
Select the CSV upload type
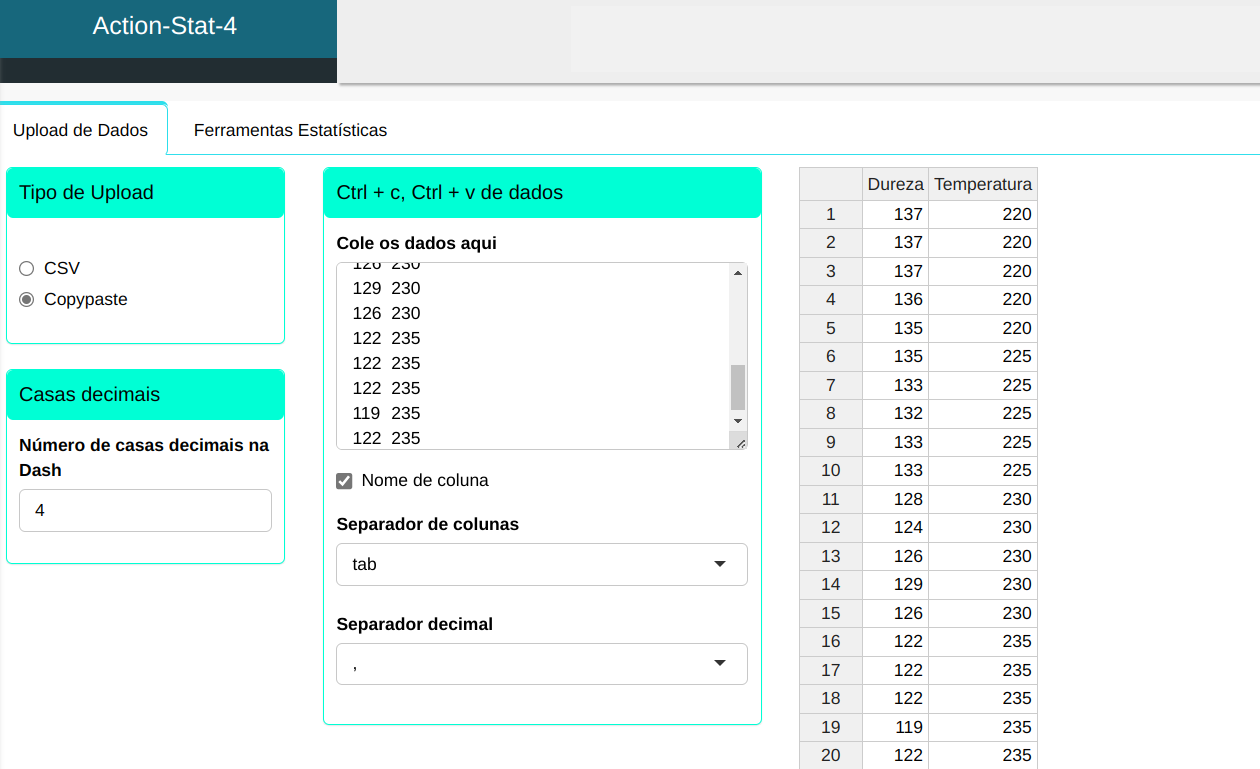[27, 268]
